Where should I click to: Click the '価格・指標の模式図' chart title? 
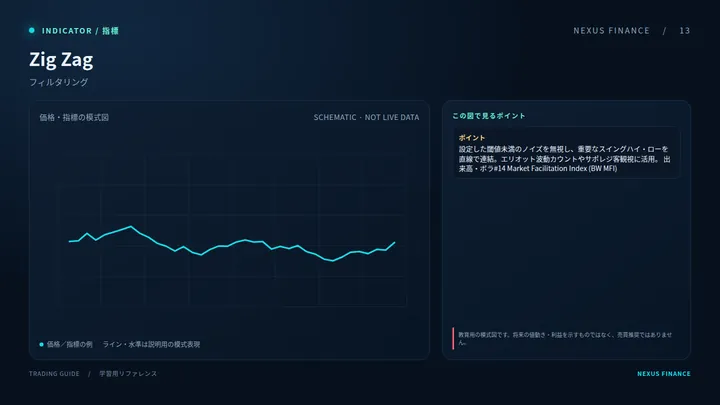click(74, 118)
